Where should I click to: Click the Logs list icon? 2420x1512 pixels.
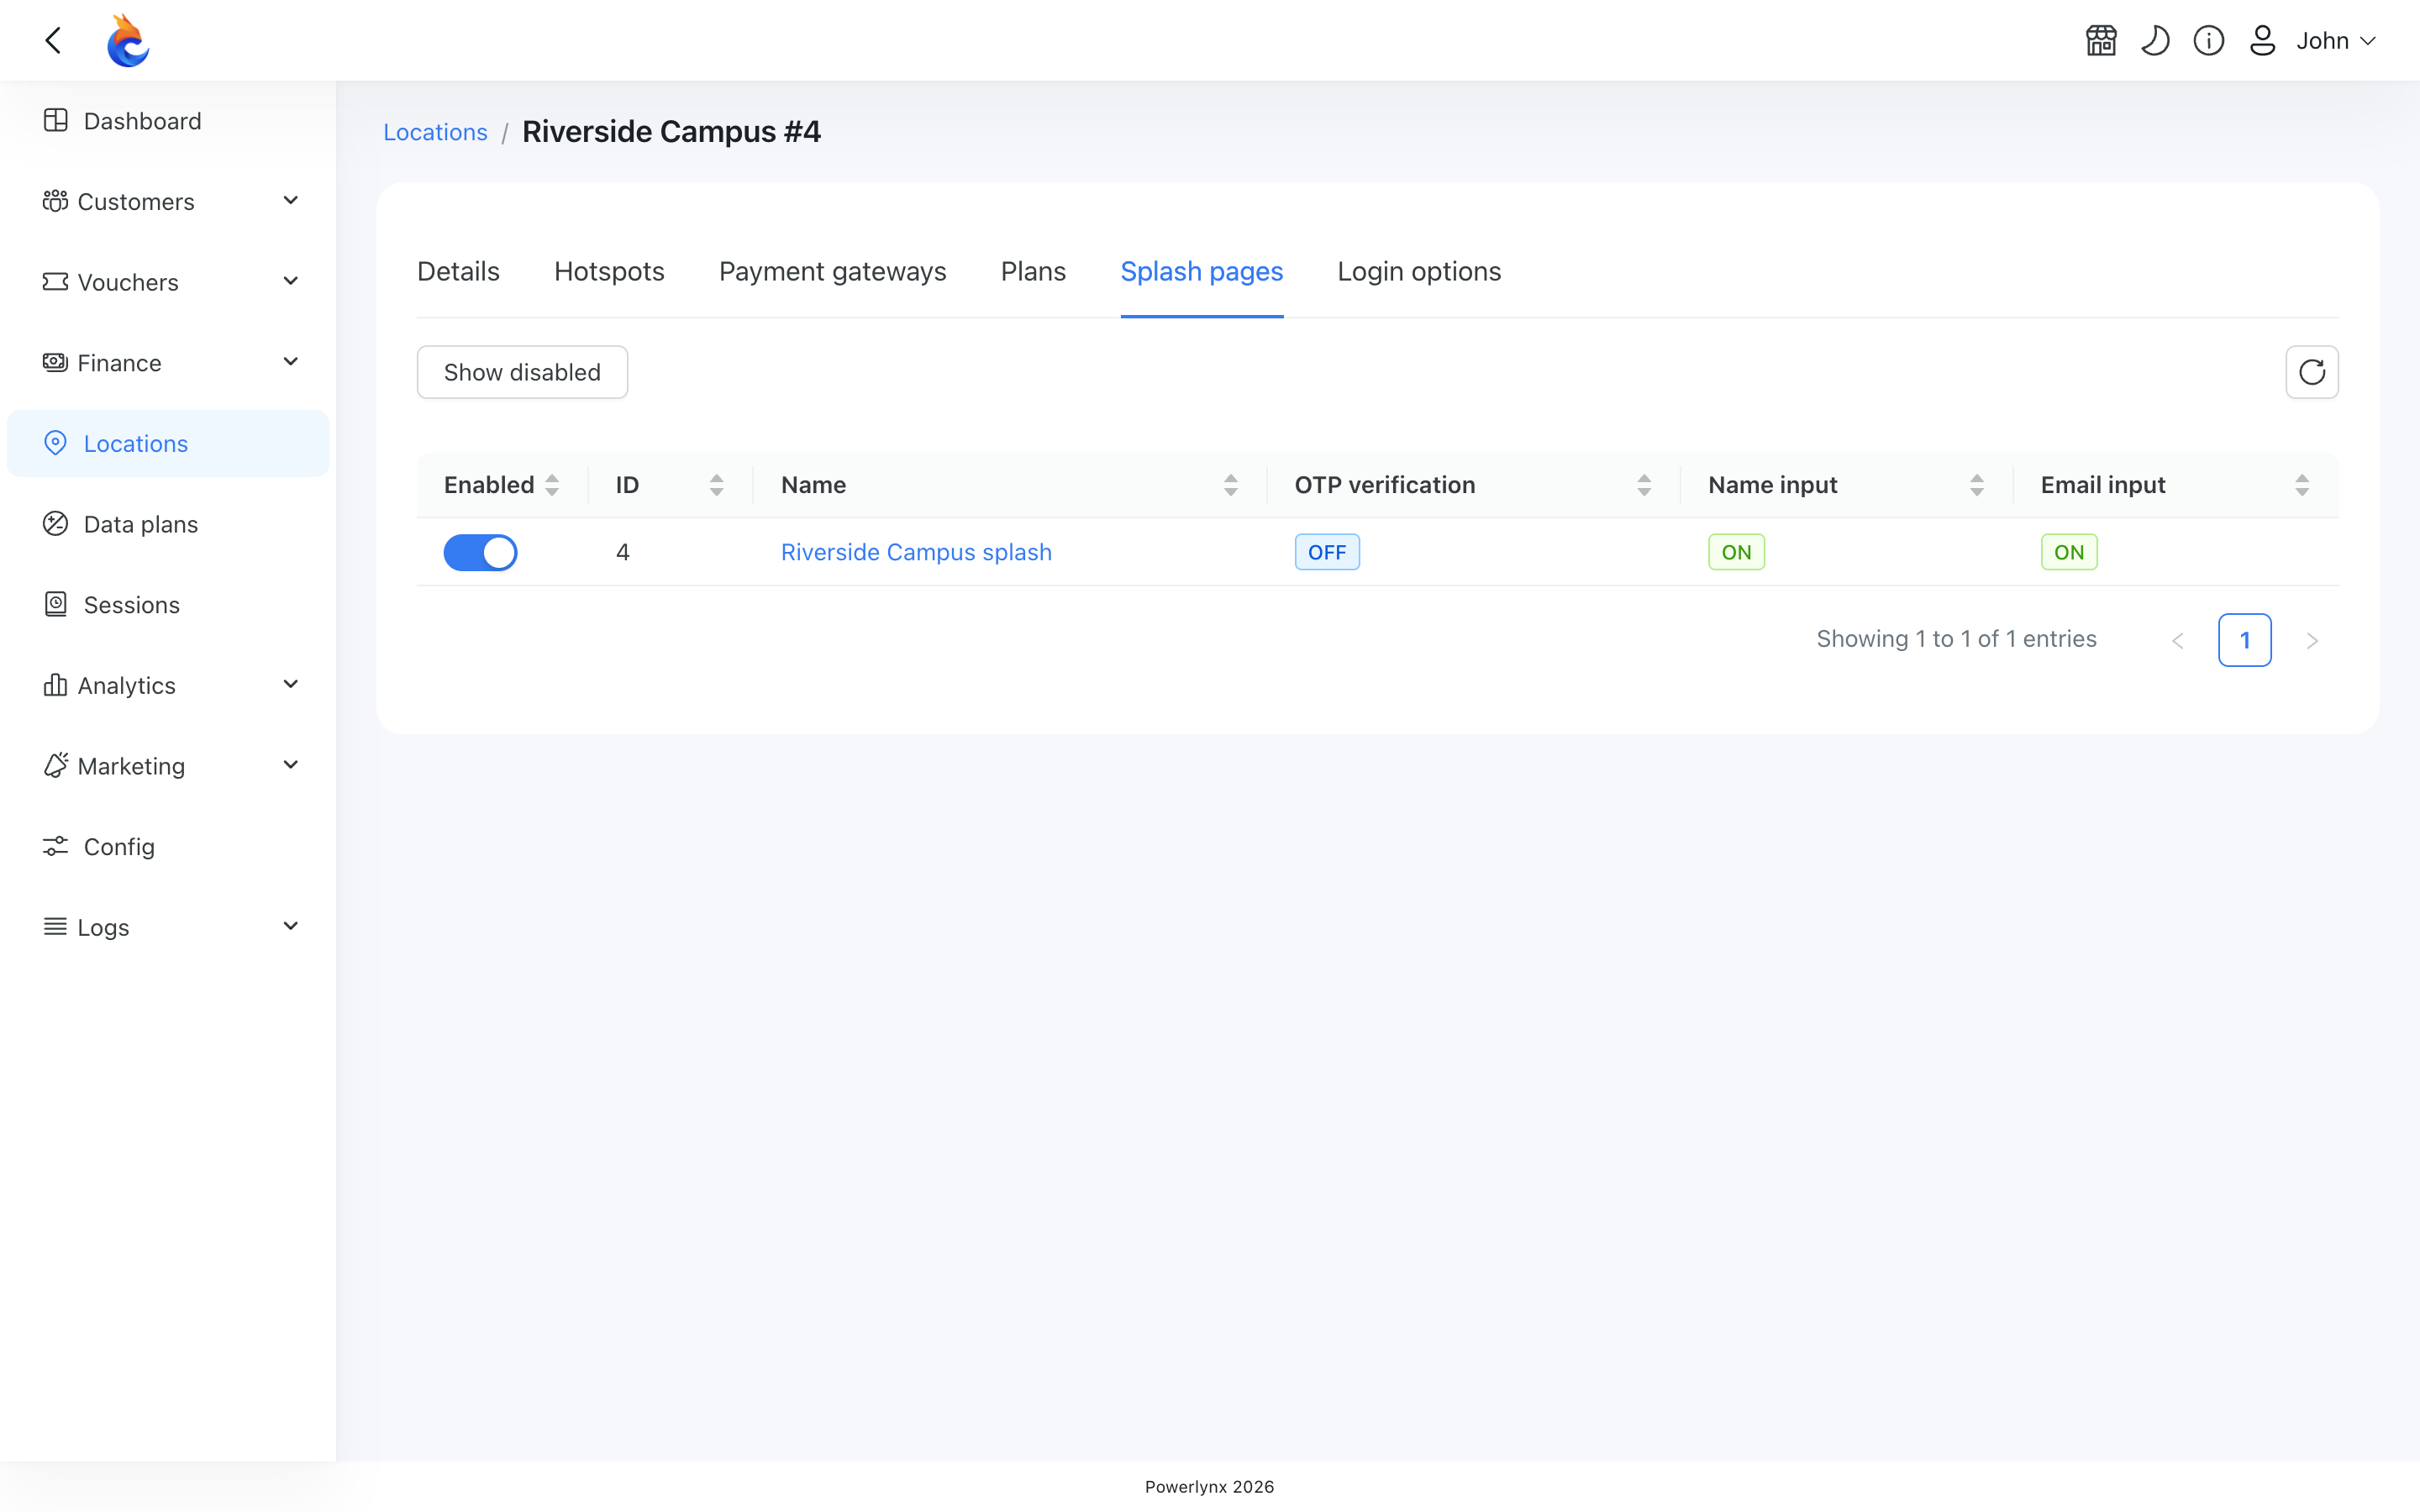pos(55,927)
